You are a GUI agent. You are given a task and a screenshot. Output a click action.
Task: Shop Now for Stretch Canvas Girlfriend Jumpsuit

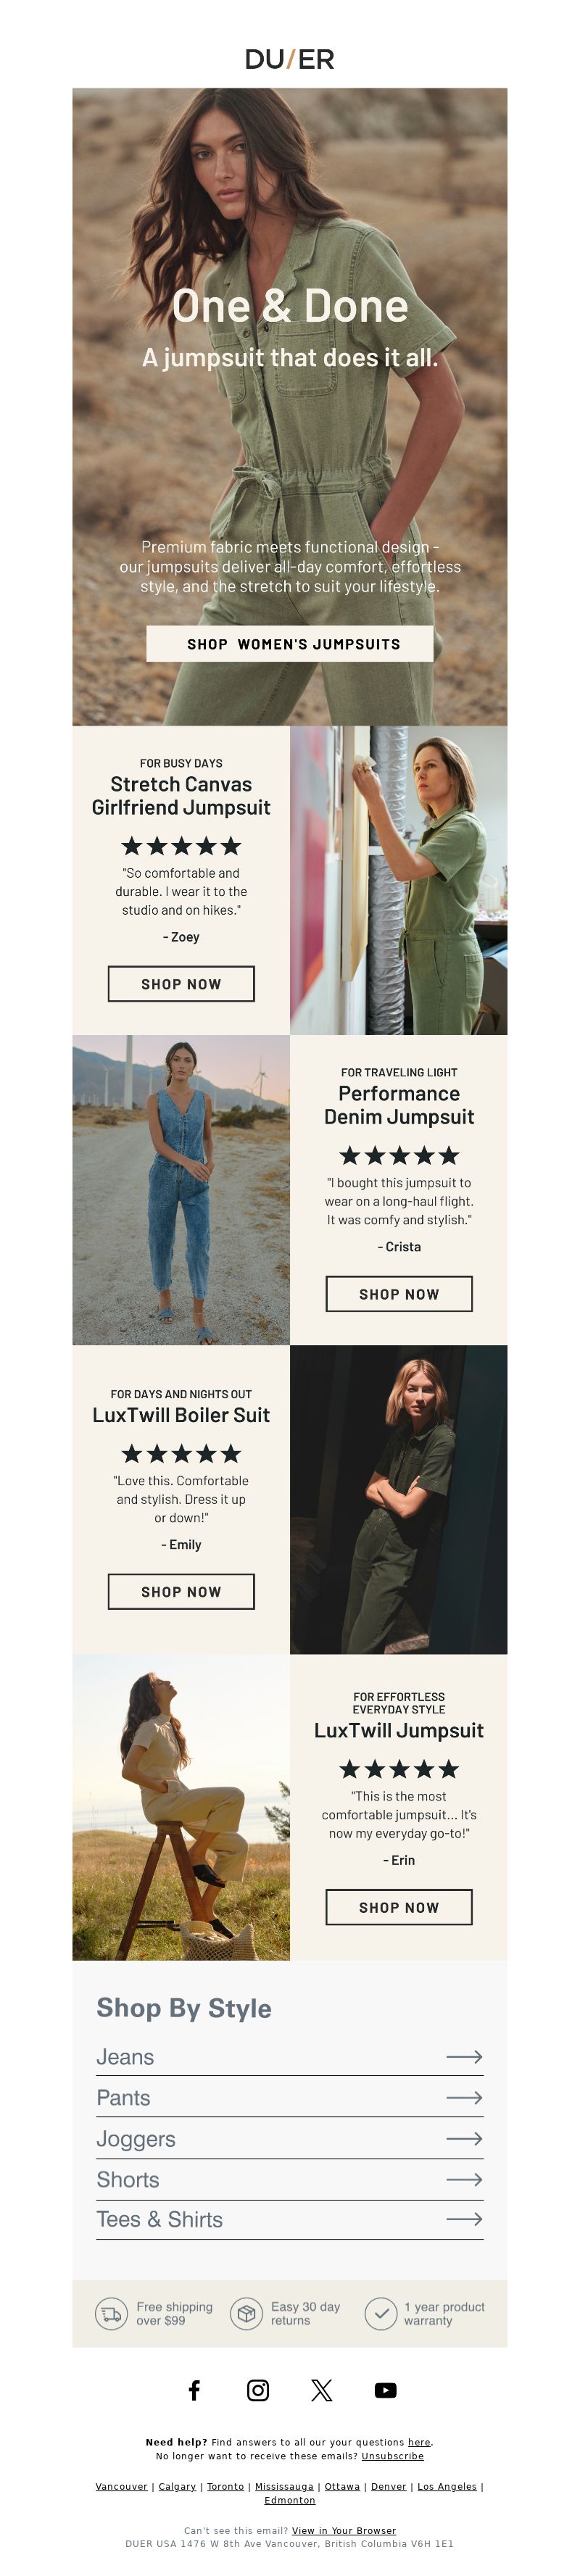tap(181, 983)
